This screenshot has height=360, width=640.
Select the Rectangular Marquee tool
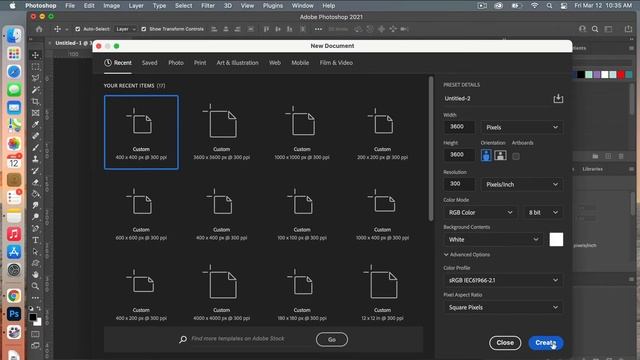pyautogui.click(x=36, y=66)
